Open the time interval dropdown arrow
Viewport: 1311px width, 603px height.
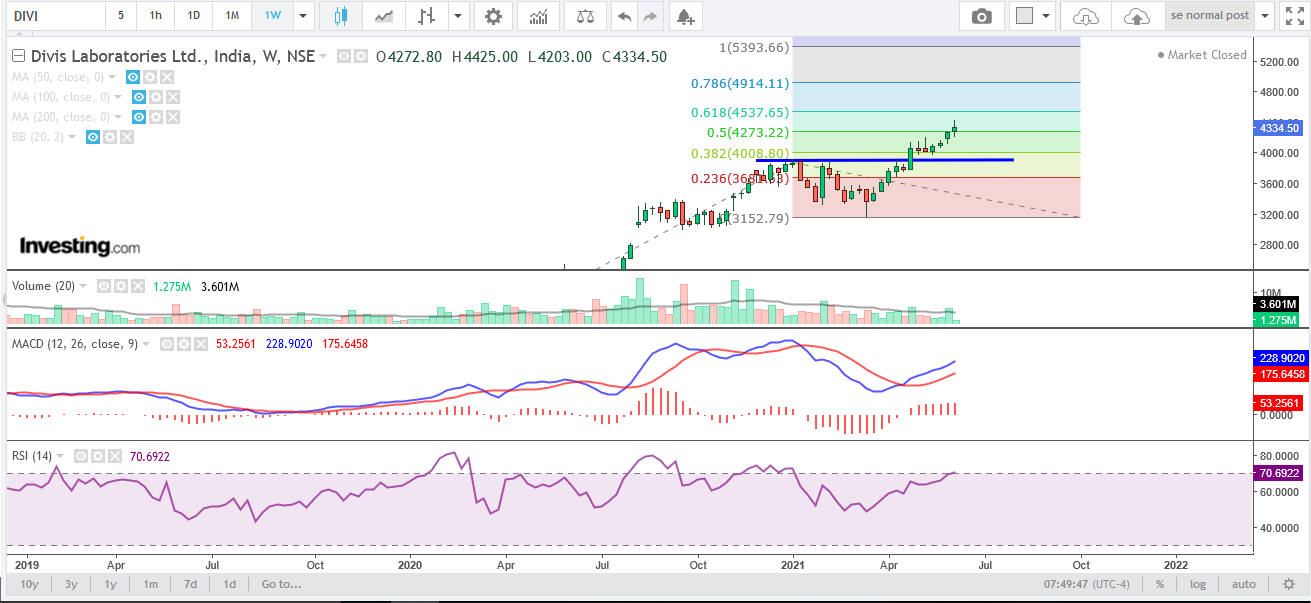coord(304,16)
